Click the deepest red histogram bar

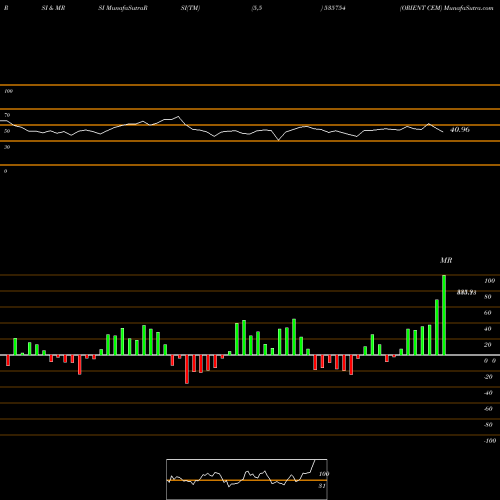187,369
